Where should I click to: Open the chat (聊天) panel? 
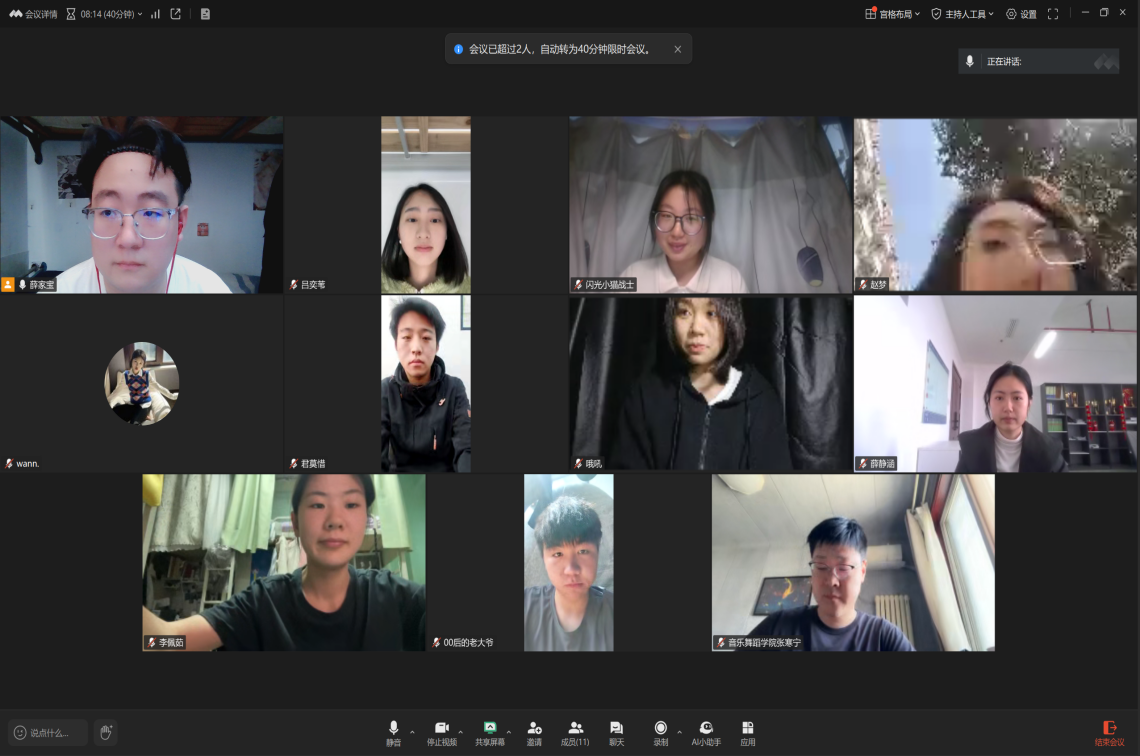[x=616, y=732]
